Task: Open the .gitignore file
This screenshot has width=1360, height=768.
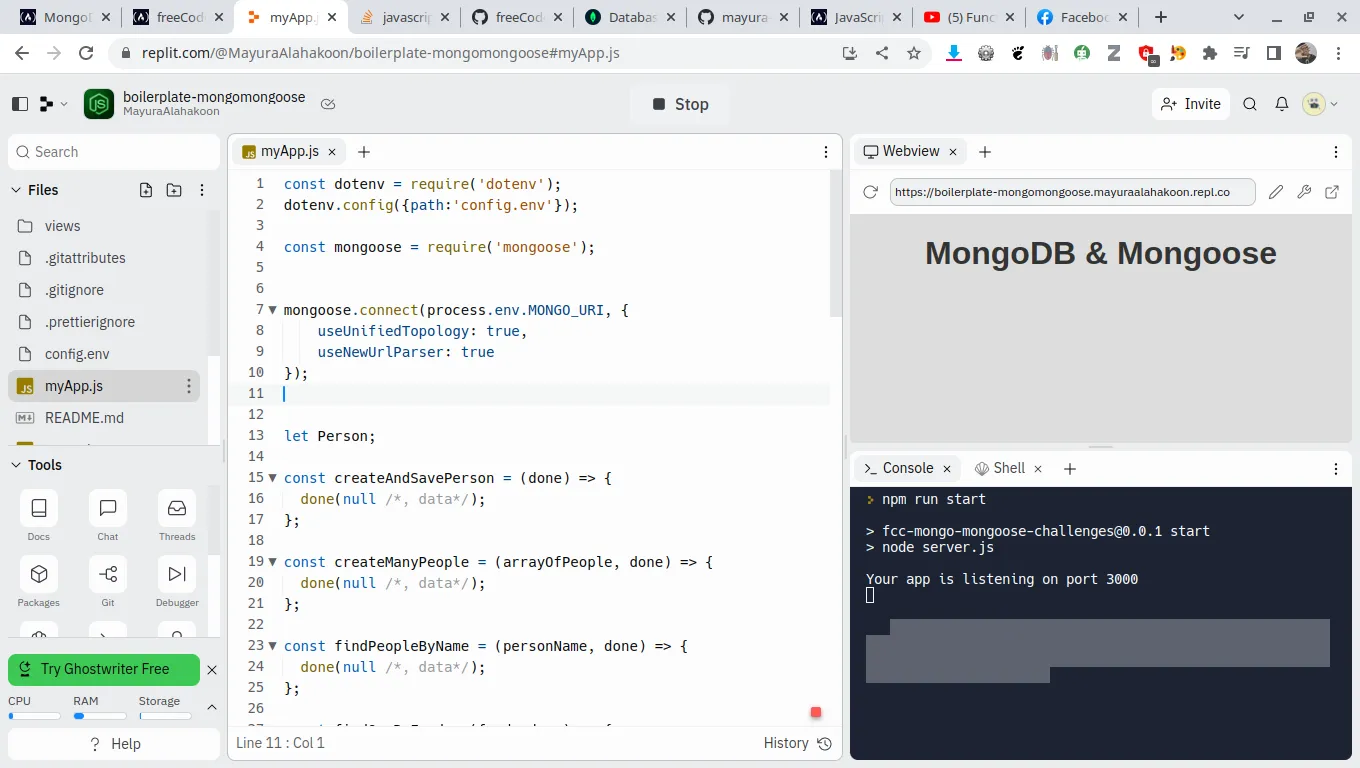Action: click(x=104, y=290)
